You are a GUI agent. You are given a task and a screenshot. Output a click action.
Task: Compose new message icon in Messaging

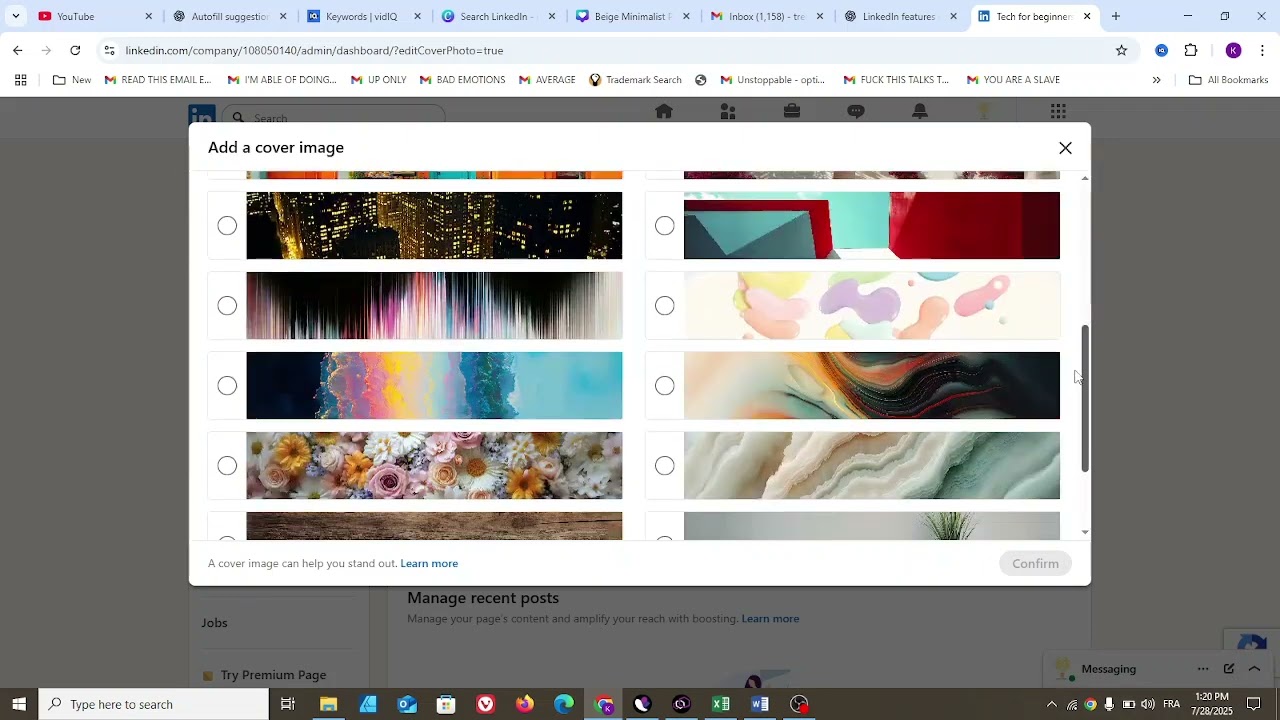1229,669
